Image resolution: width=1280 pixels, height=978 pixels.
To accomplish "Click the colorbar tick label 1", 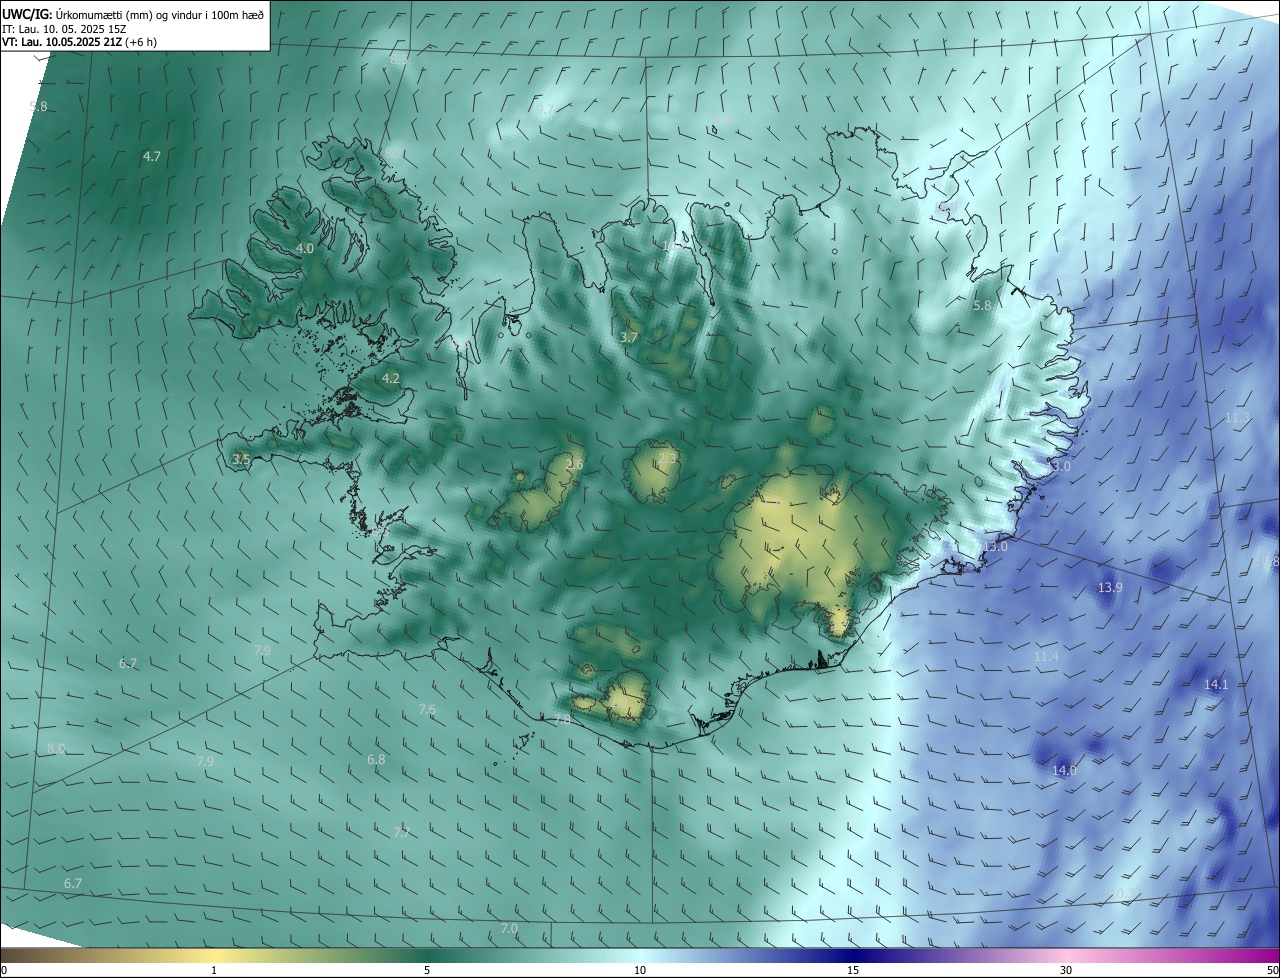I will click(214, 970).
